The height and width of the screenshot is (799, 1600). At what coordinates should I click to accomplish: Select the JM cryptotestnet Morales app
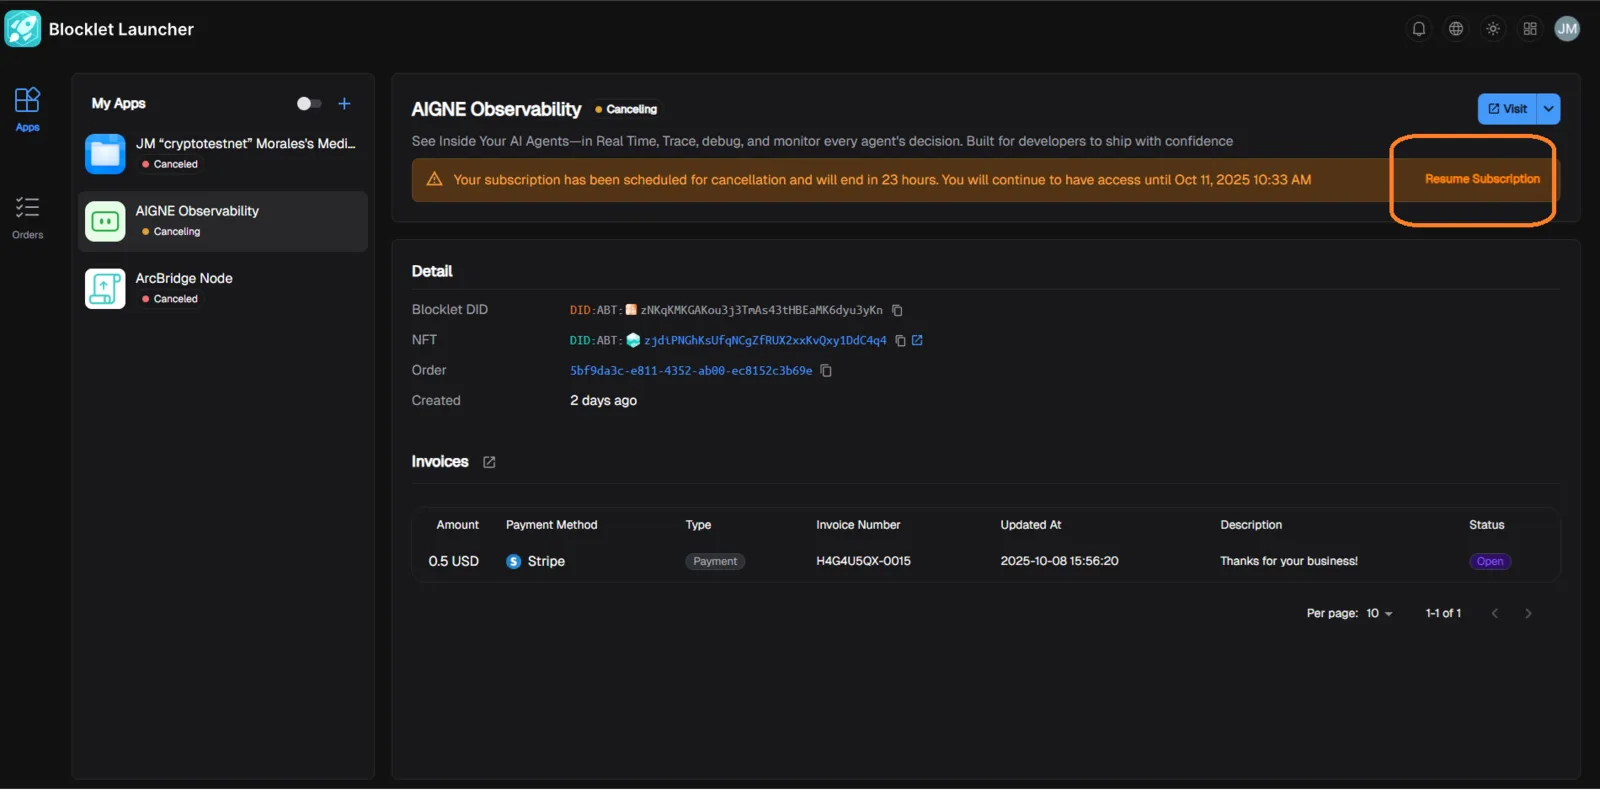(x=223, y=154)
